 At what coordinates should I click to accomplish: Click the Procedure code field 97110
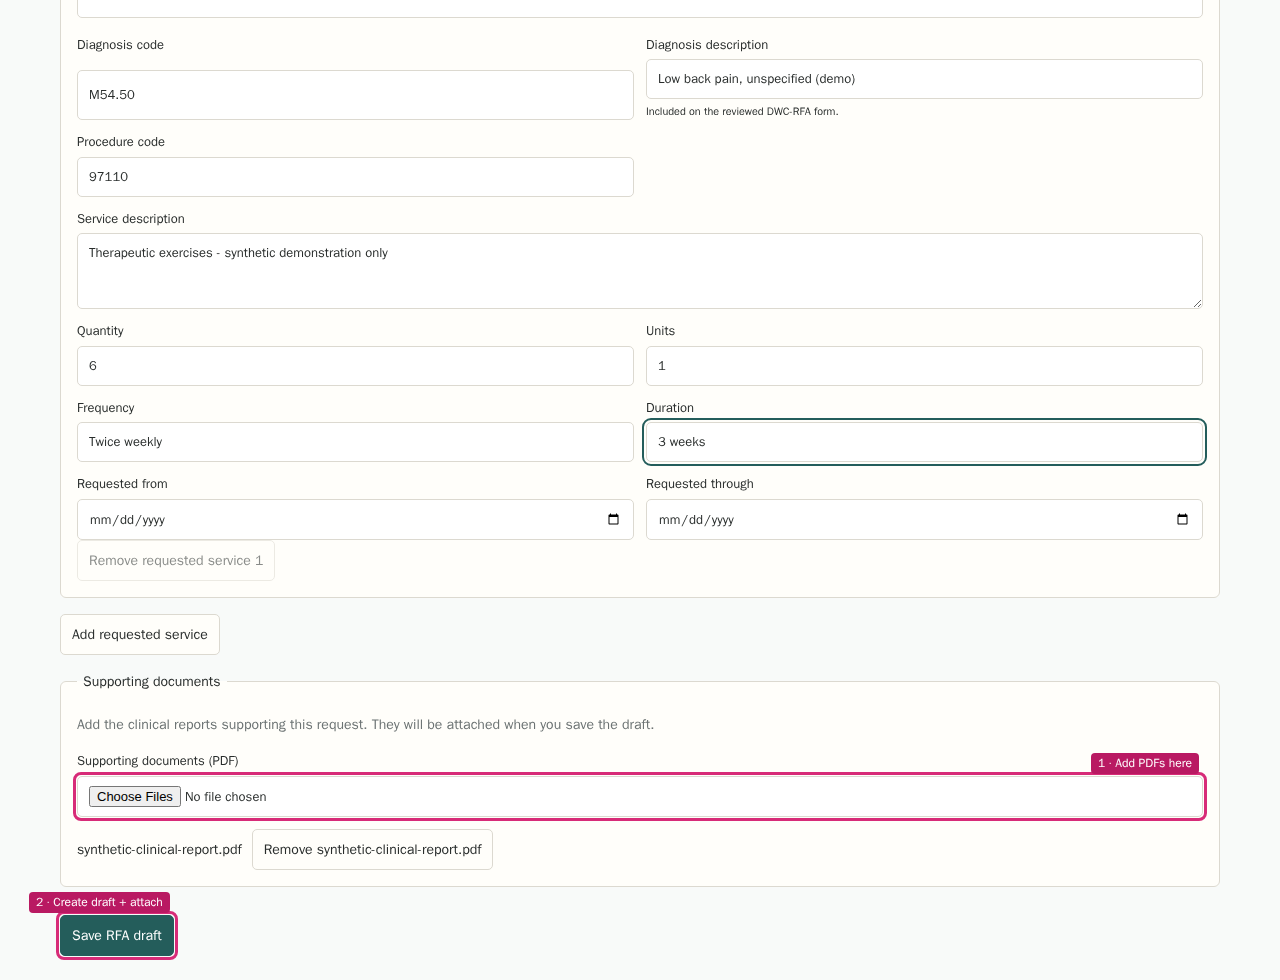pyautogui.click(x=355, y=177)
